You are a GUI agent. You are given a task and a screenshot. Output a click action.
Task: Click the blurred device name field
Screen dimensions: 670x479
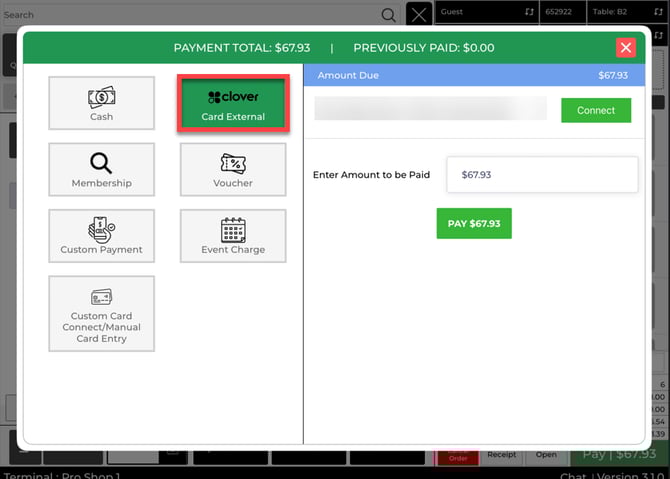(x=430, y=109)
